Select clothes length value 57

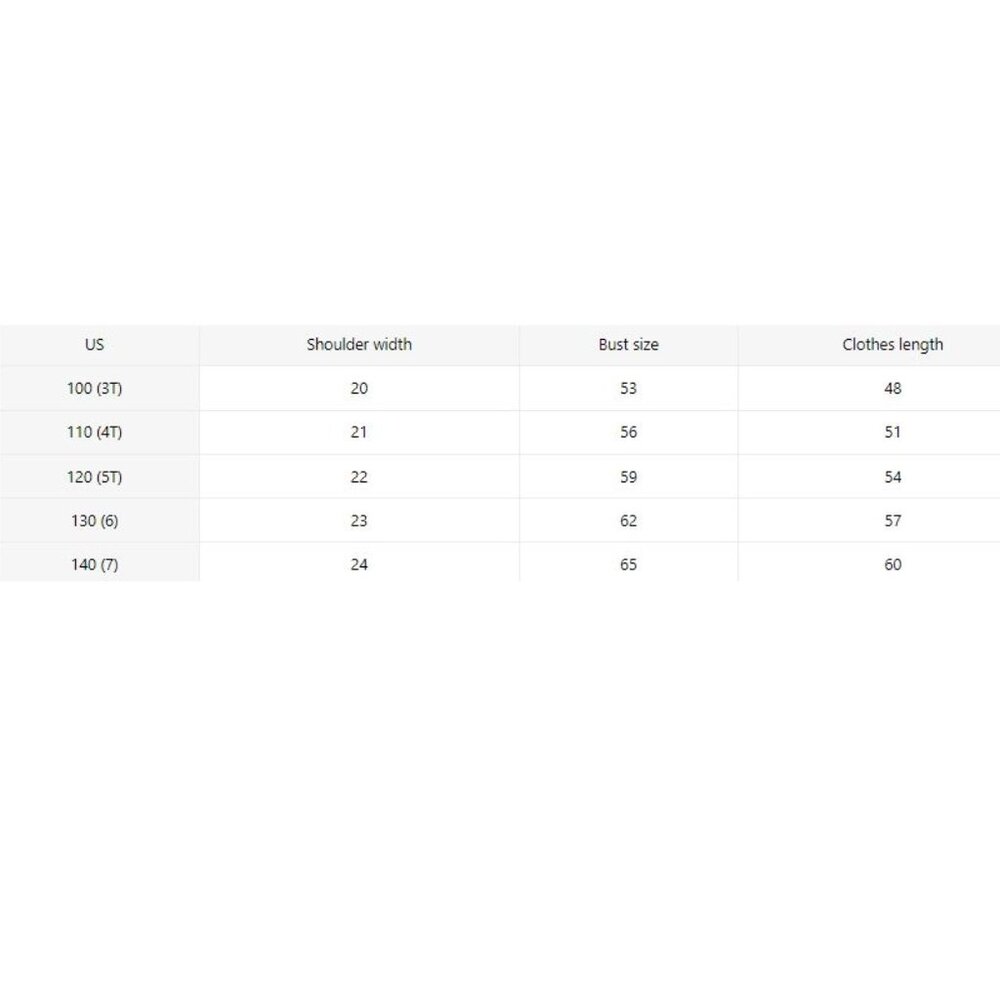(x=893, y=521)
